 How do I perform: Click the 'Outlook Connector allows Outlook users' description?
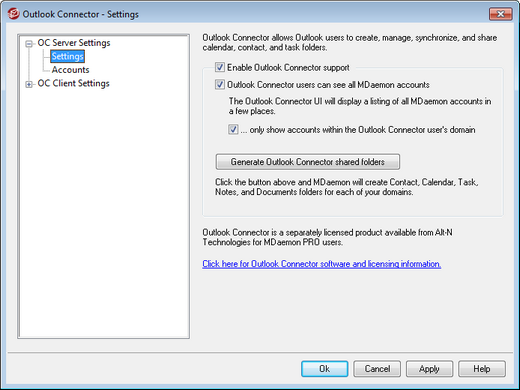[x=350, y=43]
